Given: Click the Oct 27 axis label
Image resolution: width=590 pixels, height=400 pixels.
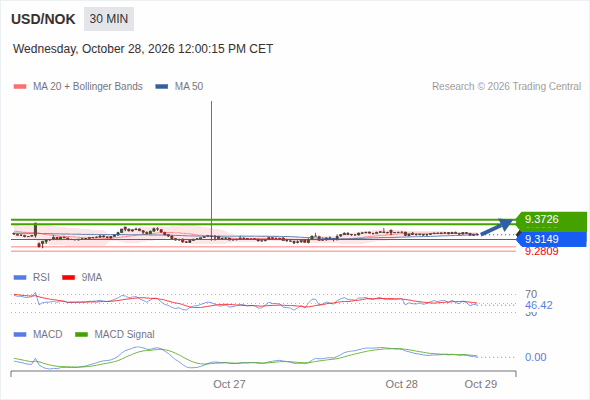Looking at the screenshot, I should [229, 384].
